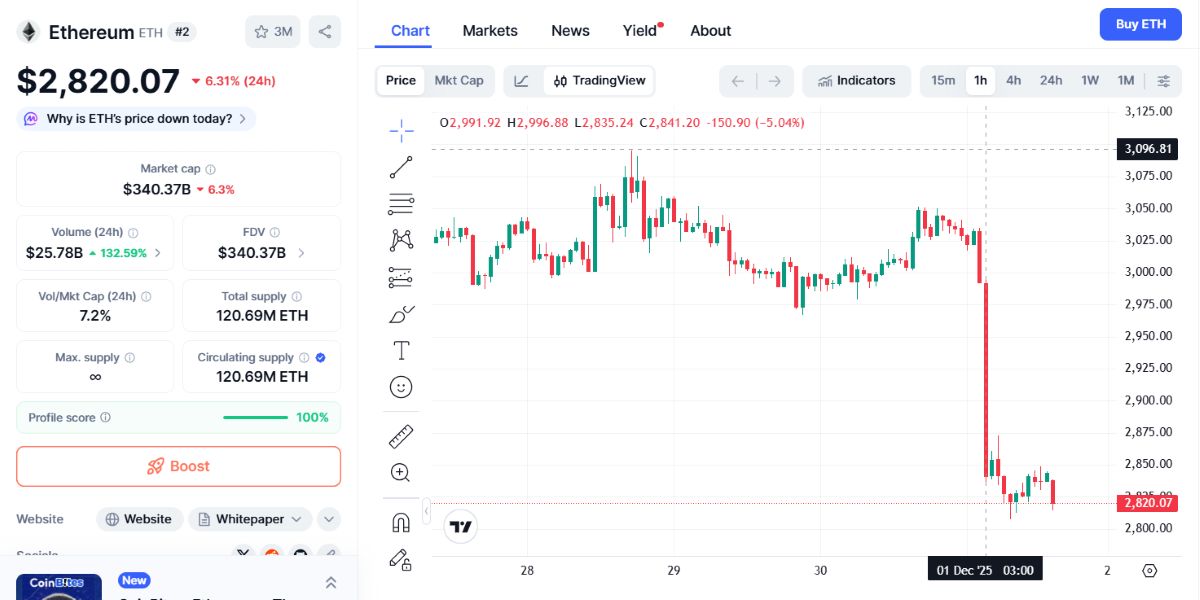
Task: Open Ethereum's Reddit social link
Action: pyautogui.click(x=271, y=553)
